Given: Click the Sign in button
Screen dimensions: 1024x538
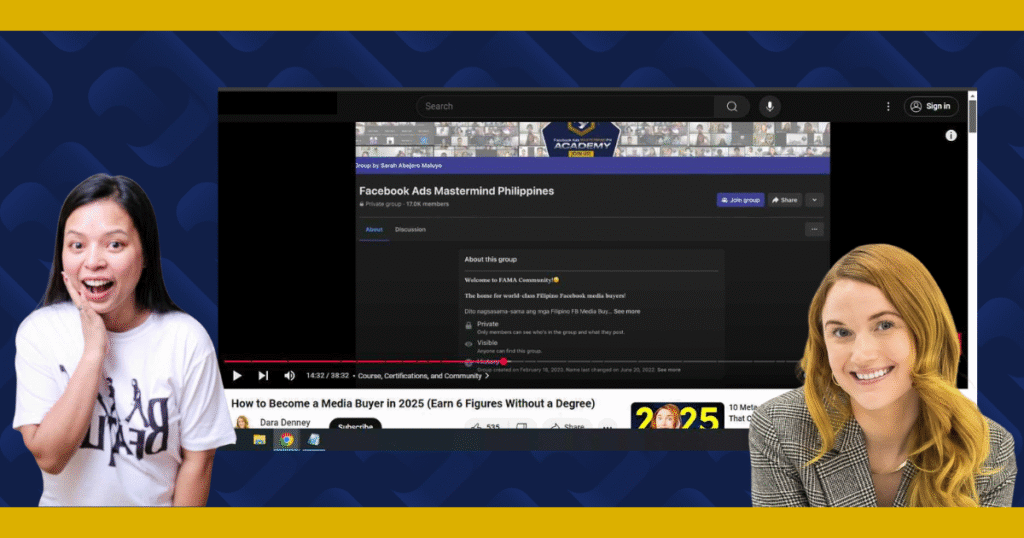Looking at the screenshot, I should [x=931, y=106].
